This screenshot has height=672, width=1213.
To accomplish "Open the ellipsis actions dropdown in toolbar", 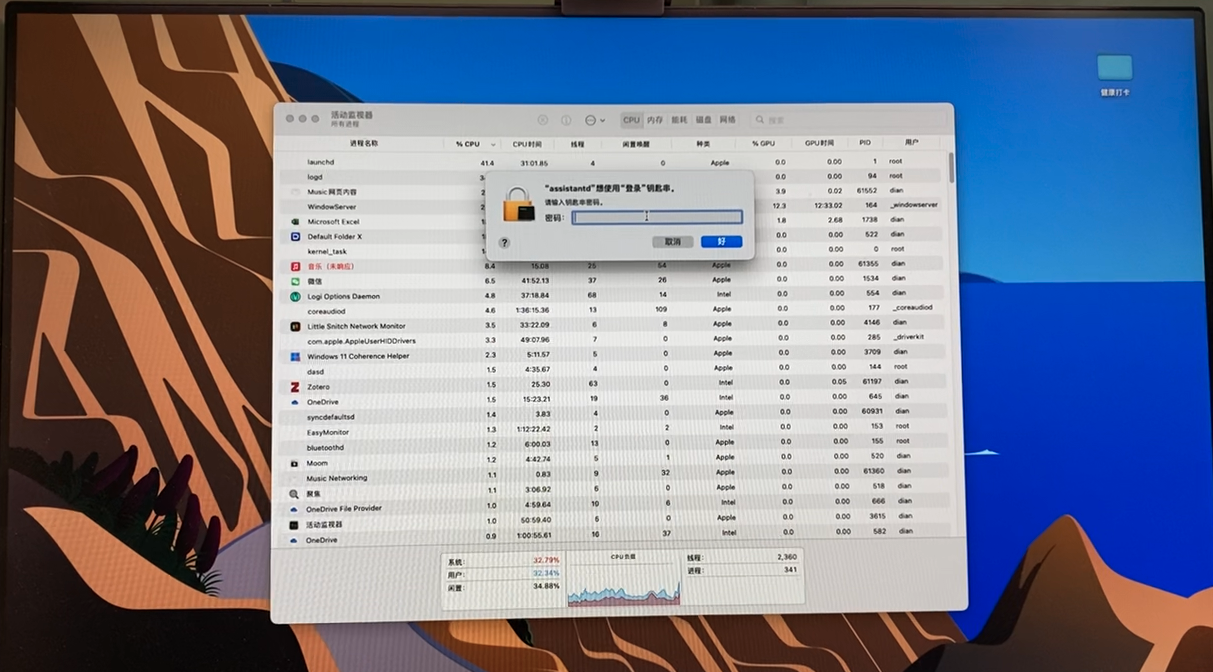I will pos(594,120).
